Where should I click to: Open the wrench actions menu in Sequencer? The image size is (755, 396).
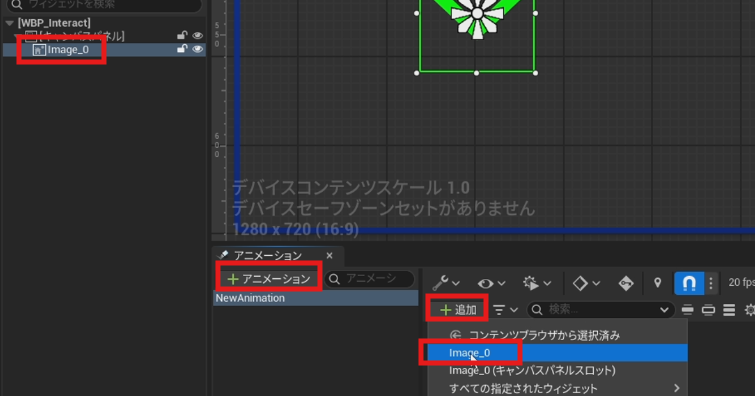point(445,283)
